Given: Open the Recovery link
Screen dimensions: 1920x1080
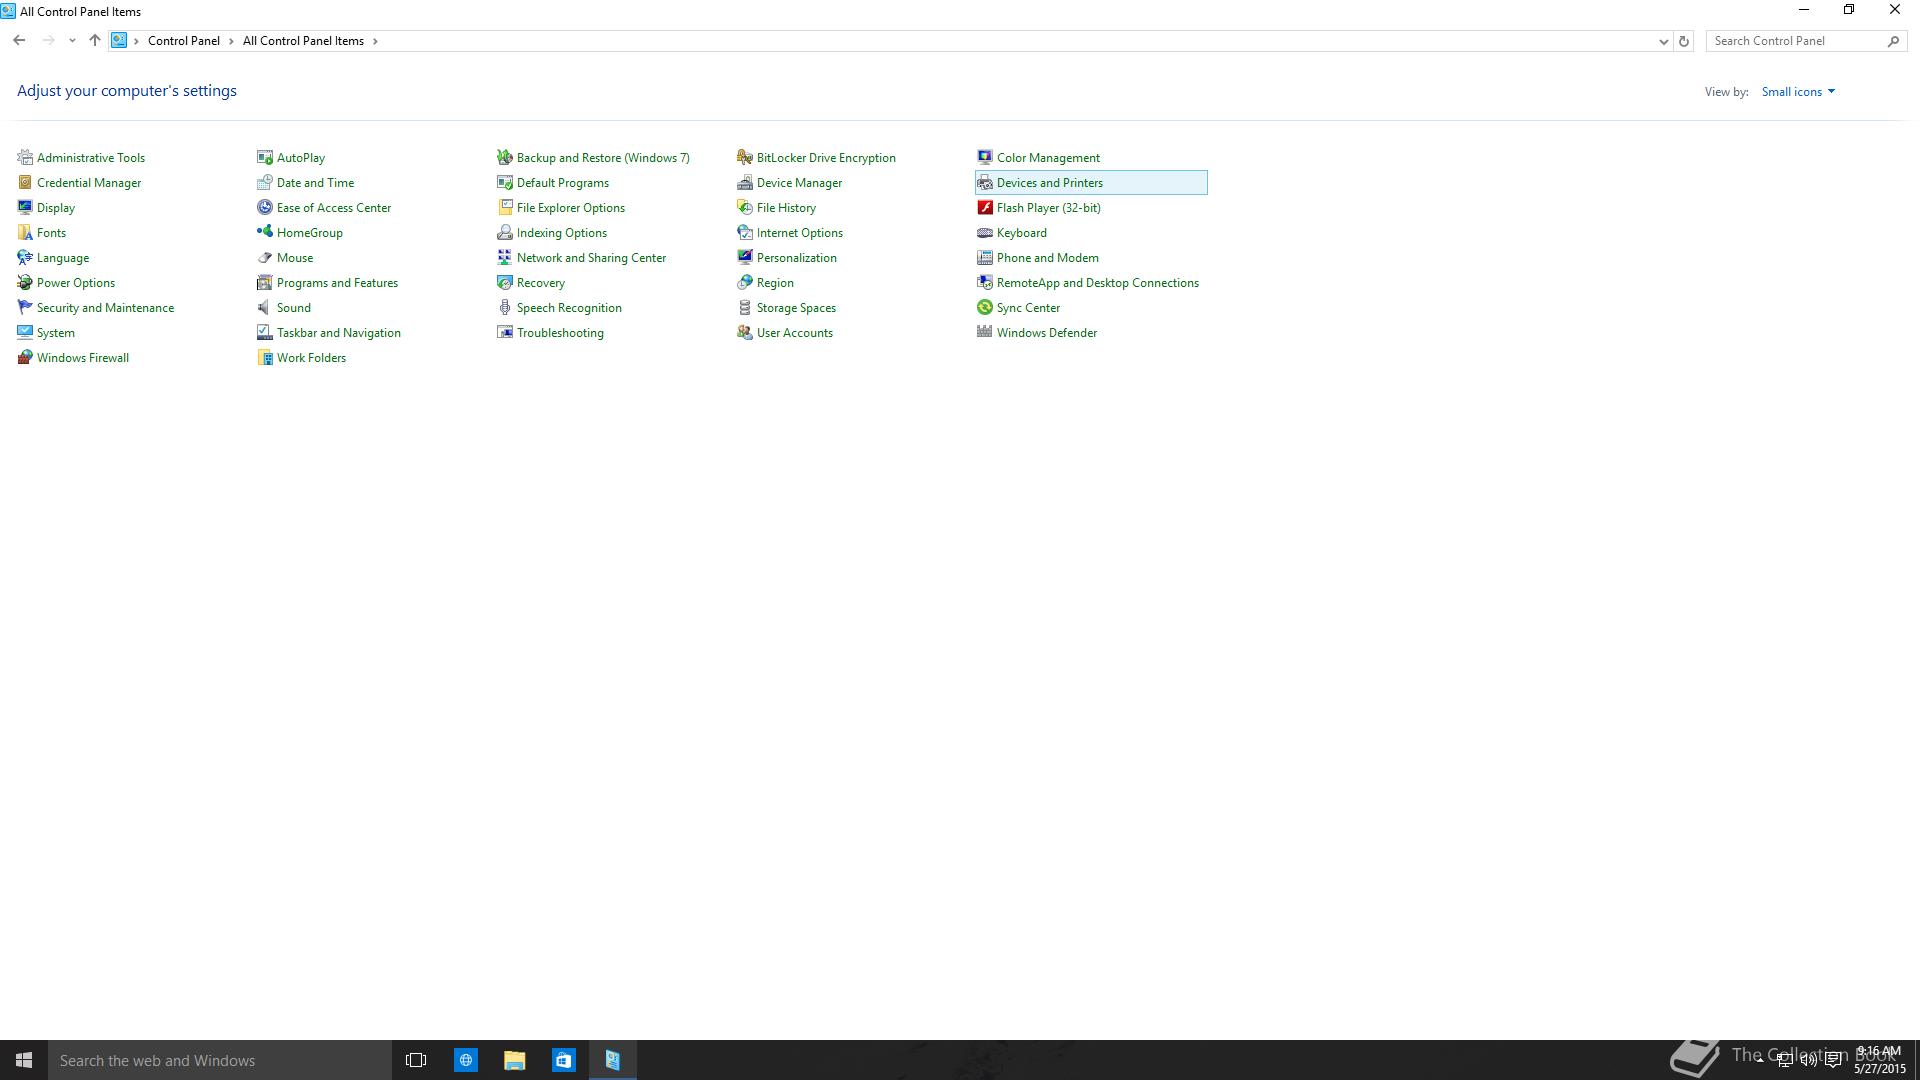Looking at the screenshot, I should tap(541, 283).
